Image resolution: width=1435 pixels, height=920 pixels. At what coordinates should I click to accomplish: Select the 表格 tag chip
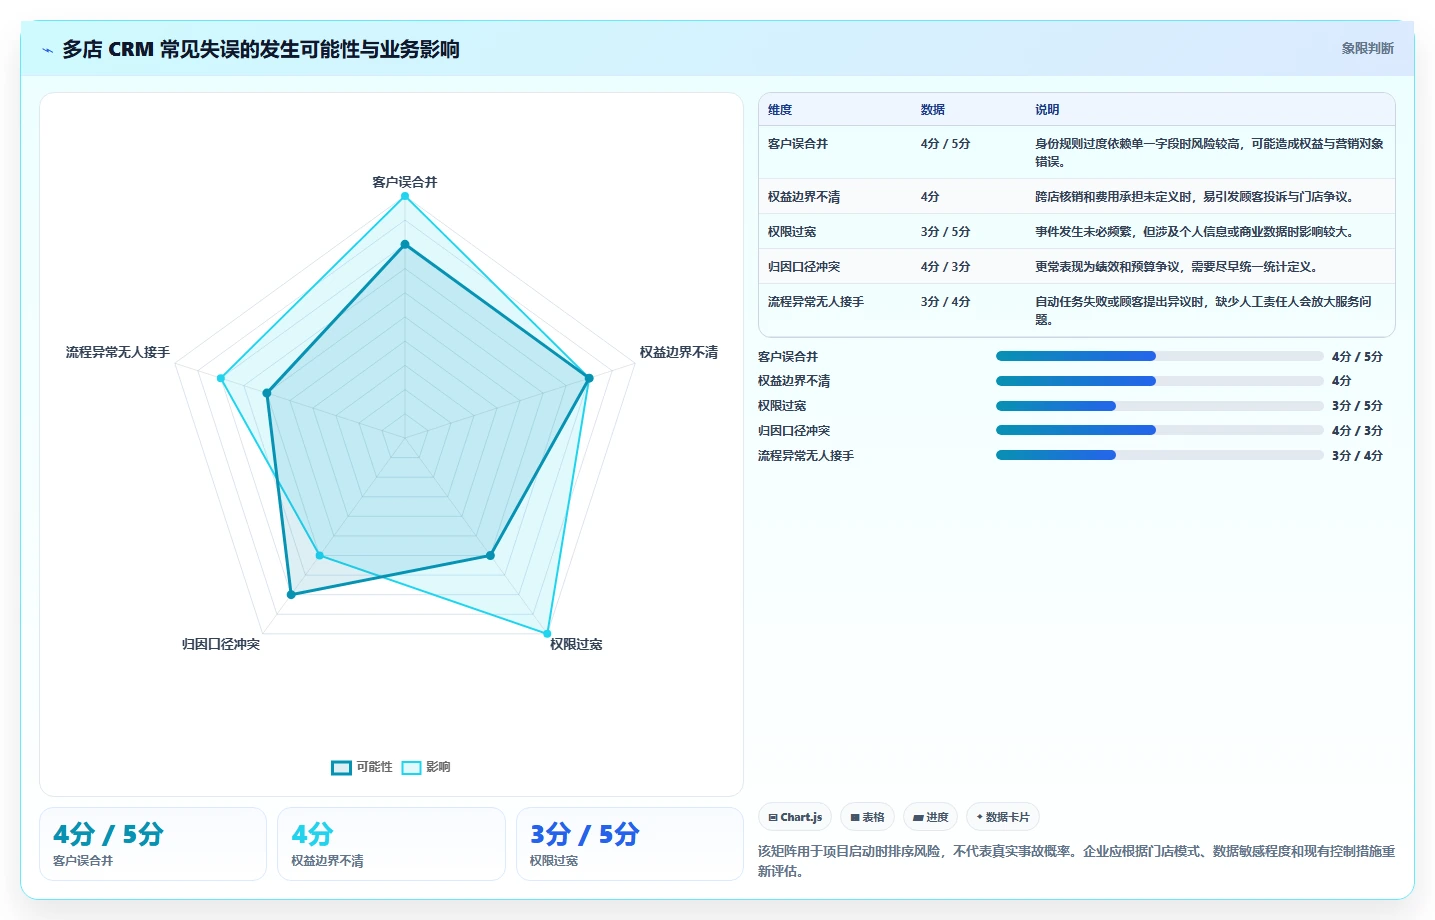867,817
